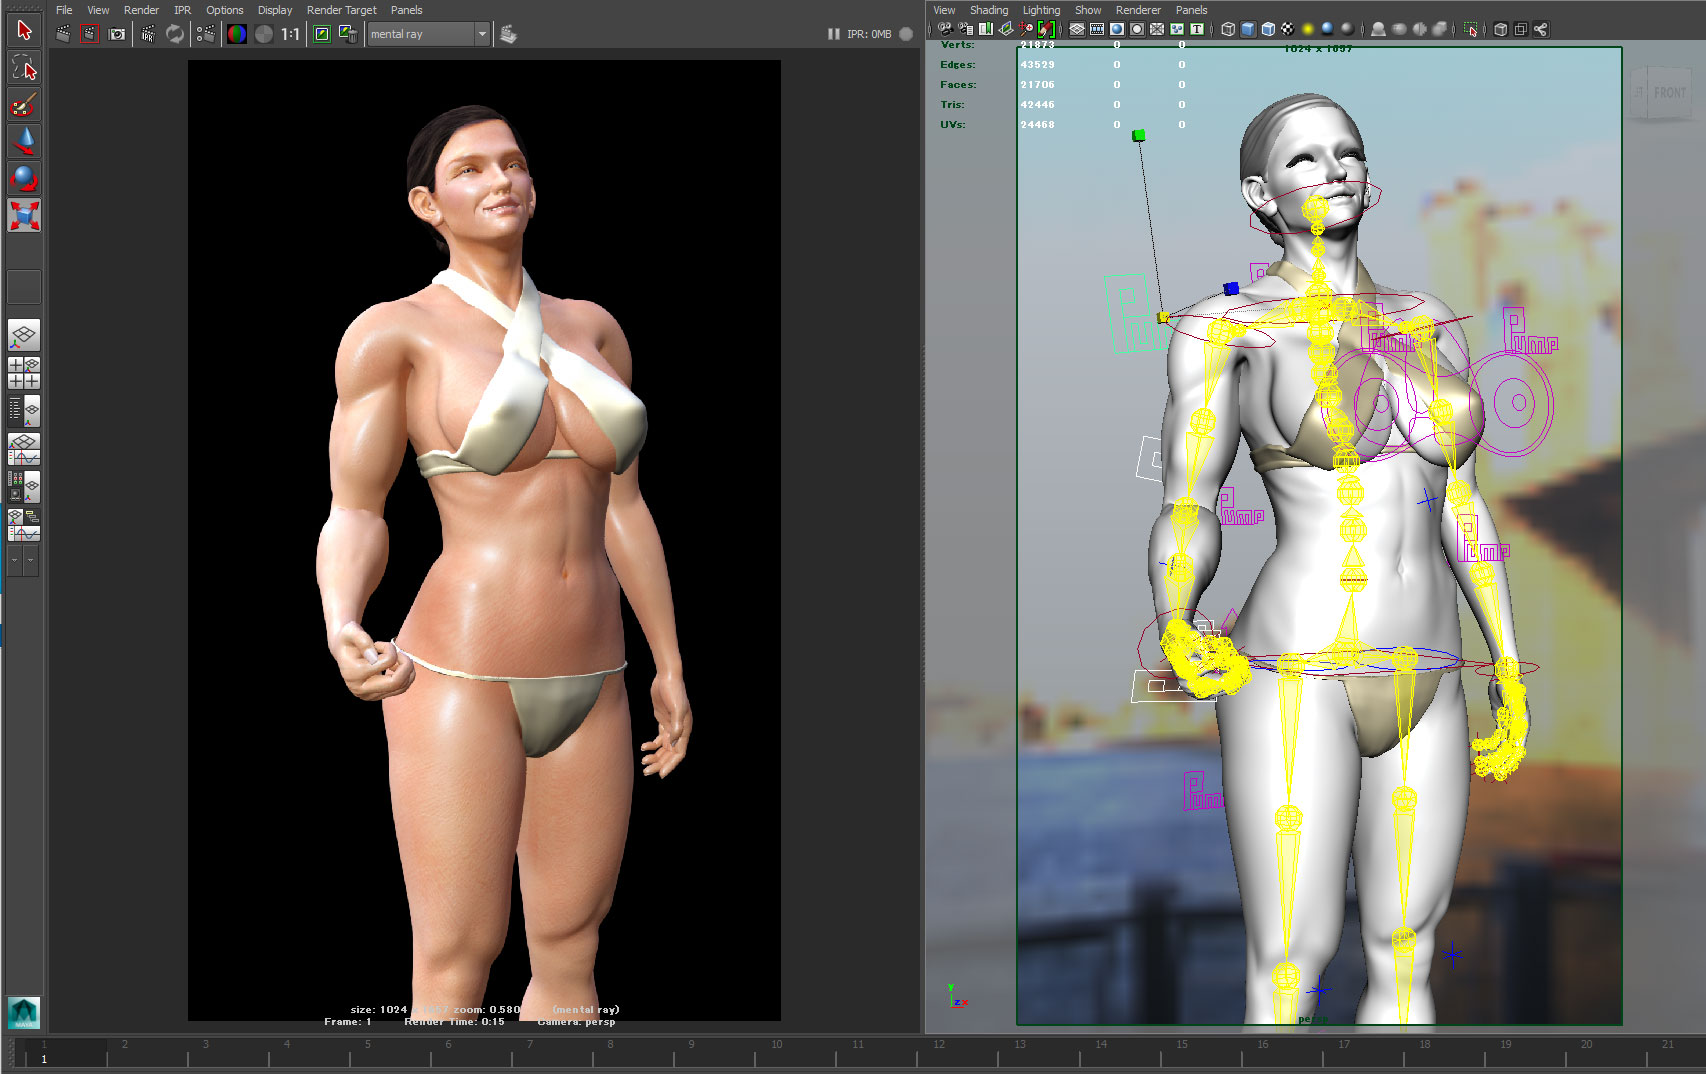Open Renderer menu in viewport panel
The image size is (1706, 1074).
pos(1138,10)
